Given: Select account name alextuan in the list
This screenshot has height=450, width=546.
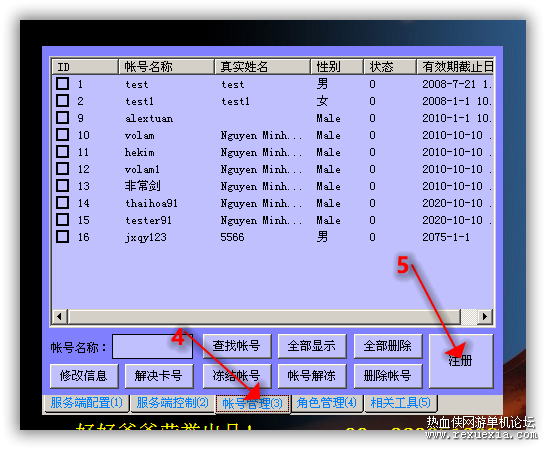Looking at the screenshot, I should point(149,118).
